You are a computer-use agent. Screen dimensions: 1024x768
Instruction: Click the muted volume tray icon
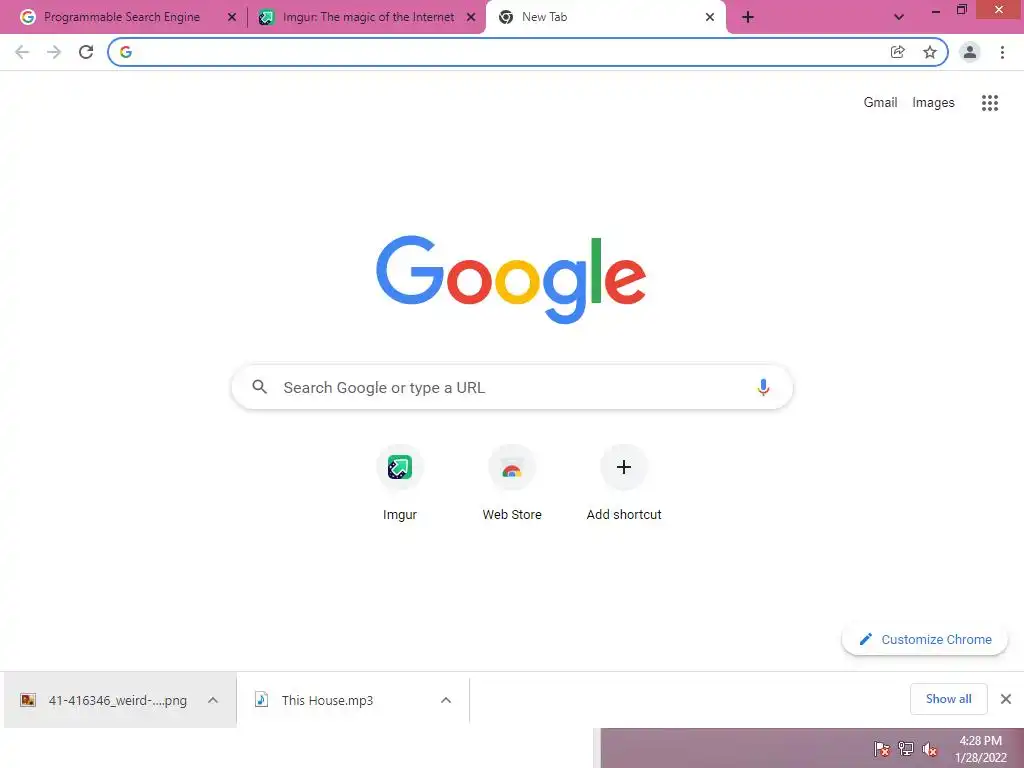point(930,748)
